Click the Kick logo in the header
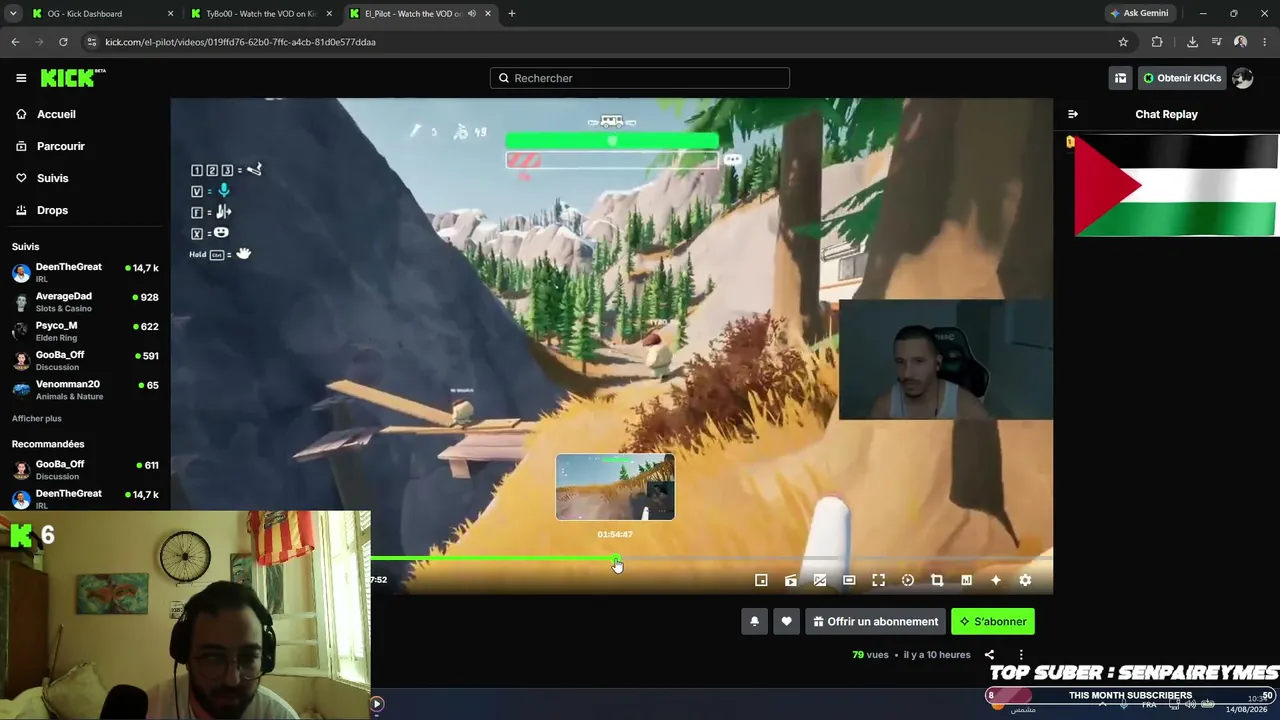This screenshot has height=720, width=1280. [72, 78]
